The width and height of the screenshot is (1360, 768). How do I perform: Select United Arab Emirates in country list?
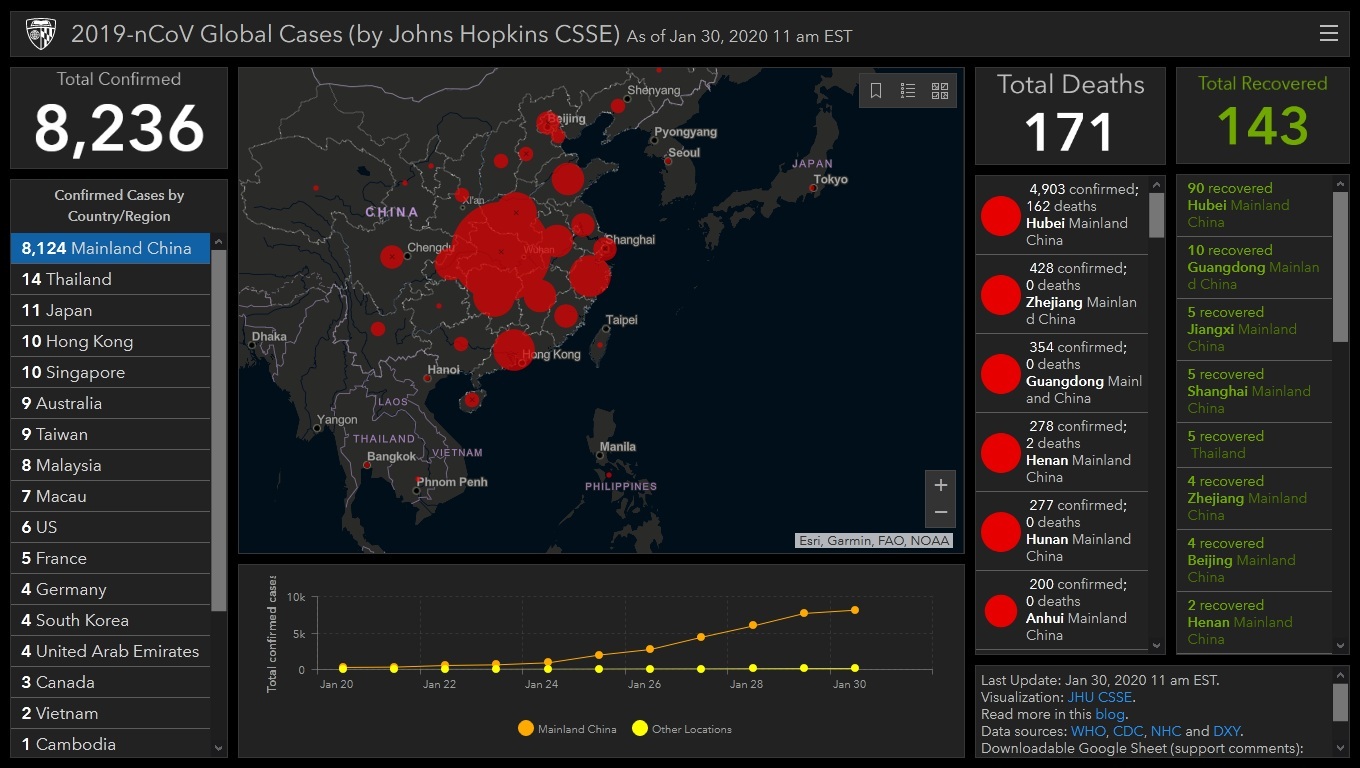pos(110,651)
